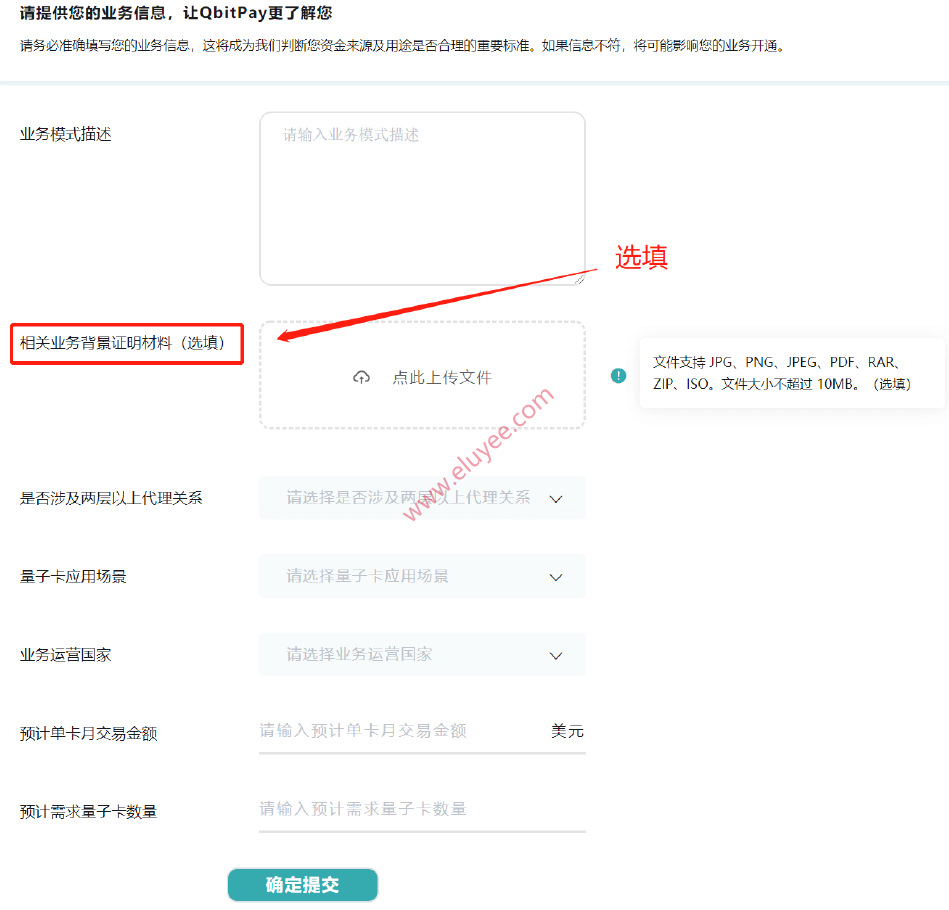Open the 业务运营国家 country dropdown
This screenshot has width=949, height=910.
tap(420, 655)
